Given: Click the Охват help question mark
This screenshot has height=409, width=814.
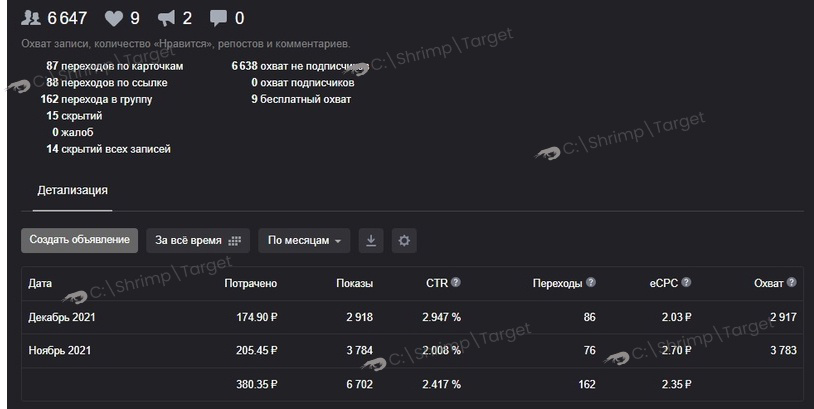Looking at the screenshot, I should [x=791, y=282].
